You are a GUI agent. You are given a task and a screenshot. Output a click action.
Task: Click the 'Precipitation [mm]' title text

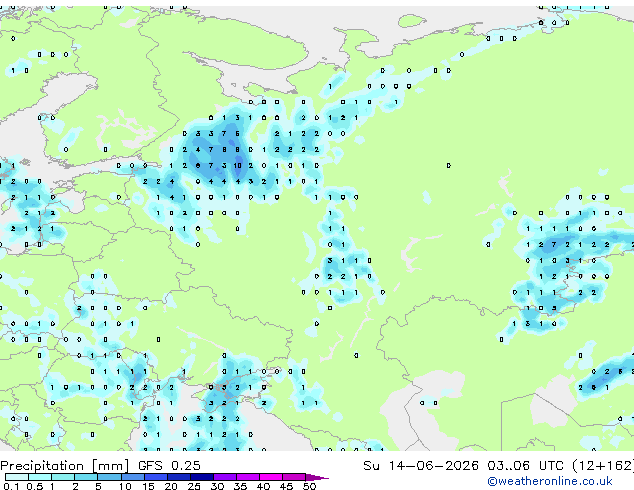(65, 466)
